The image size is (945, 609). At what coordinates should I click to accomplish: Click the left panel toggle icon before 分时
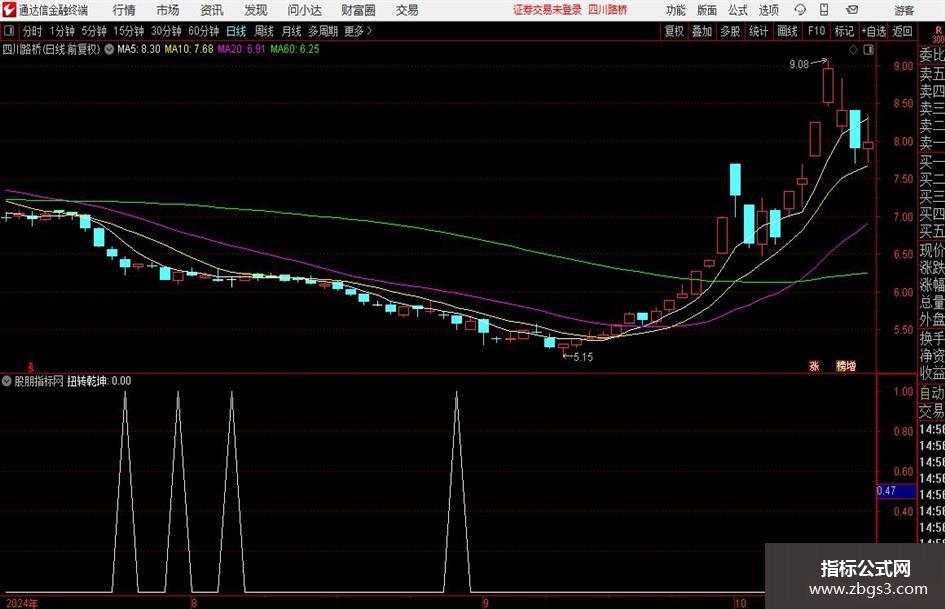point(8,31)
